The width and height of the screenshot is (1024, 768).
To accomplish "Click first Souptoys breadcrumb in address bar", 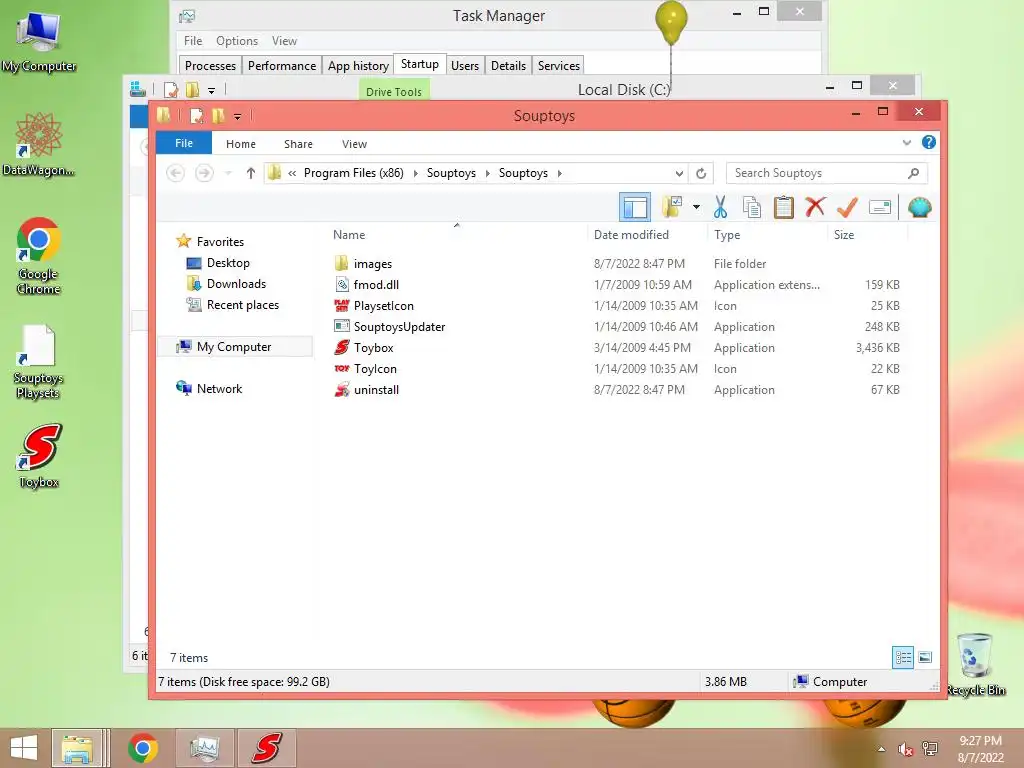I will tap(451, 173).
